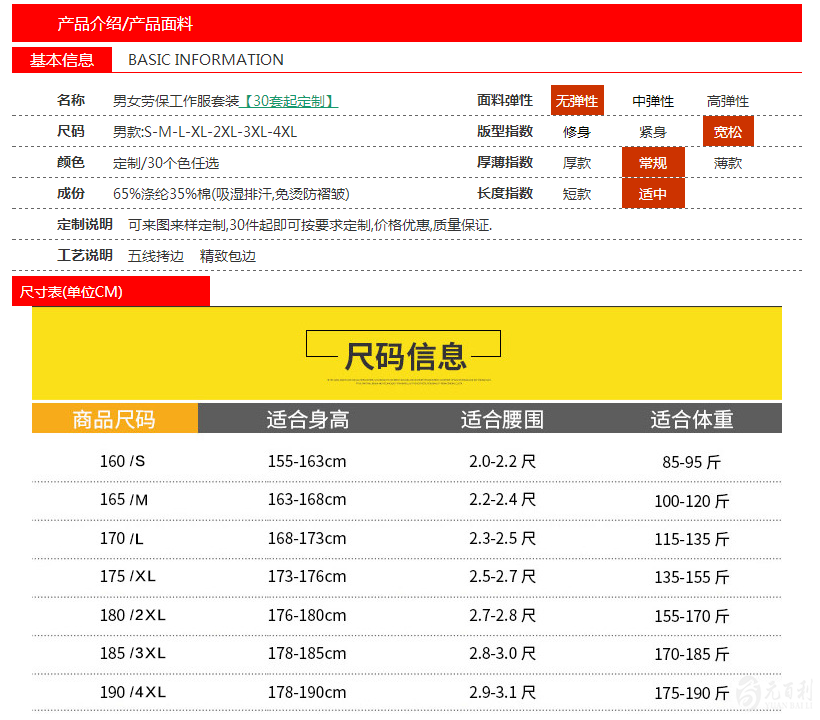The width and height of the screenshot is (820, 720).
Task: Click the 135-155 斤 weight cell
Action: [x=691, y=577]
